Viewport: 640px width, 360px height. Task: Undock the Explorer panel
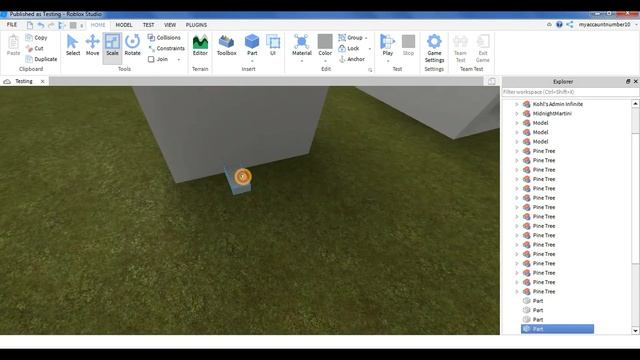[x=628, y=82]
